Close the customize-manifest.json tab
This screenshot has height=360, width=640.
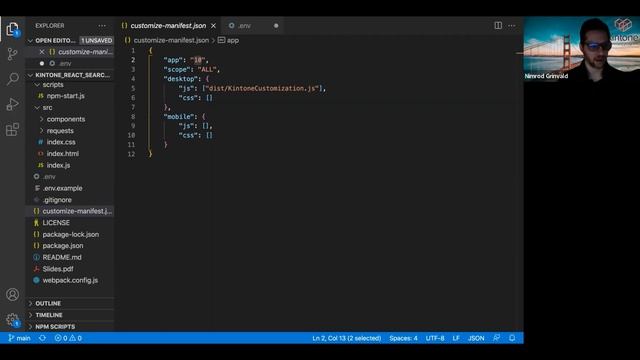pos(213,26)
